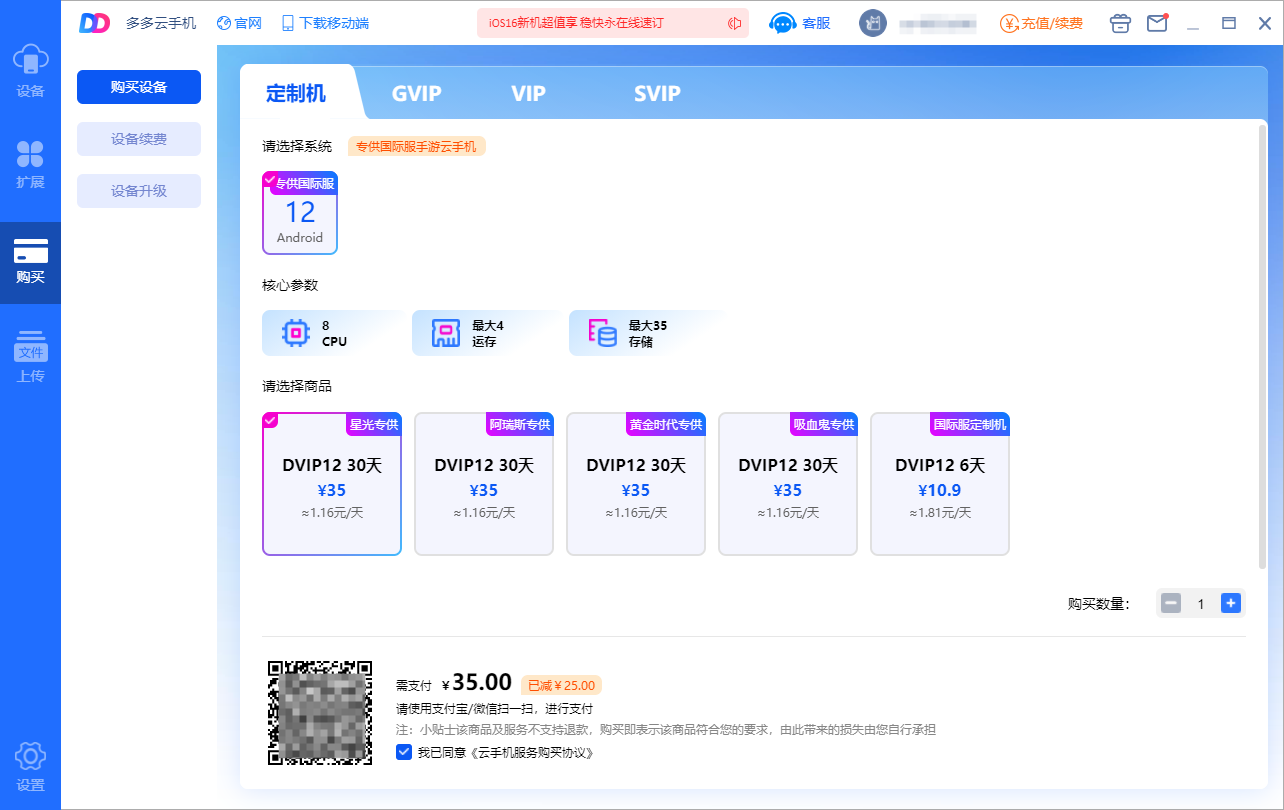Switch to the VIP tab
This screenshot has width=1284, height=810.
529,94
